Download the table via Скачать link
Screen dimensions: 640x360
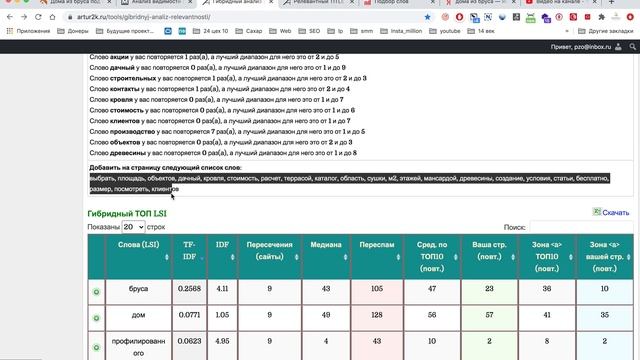616,212
